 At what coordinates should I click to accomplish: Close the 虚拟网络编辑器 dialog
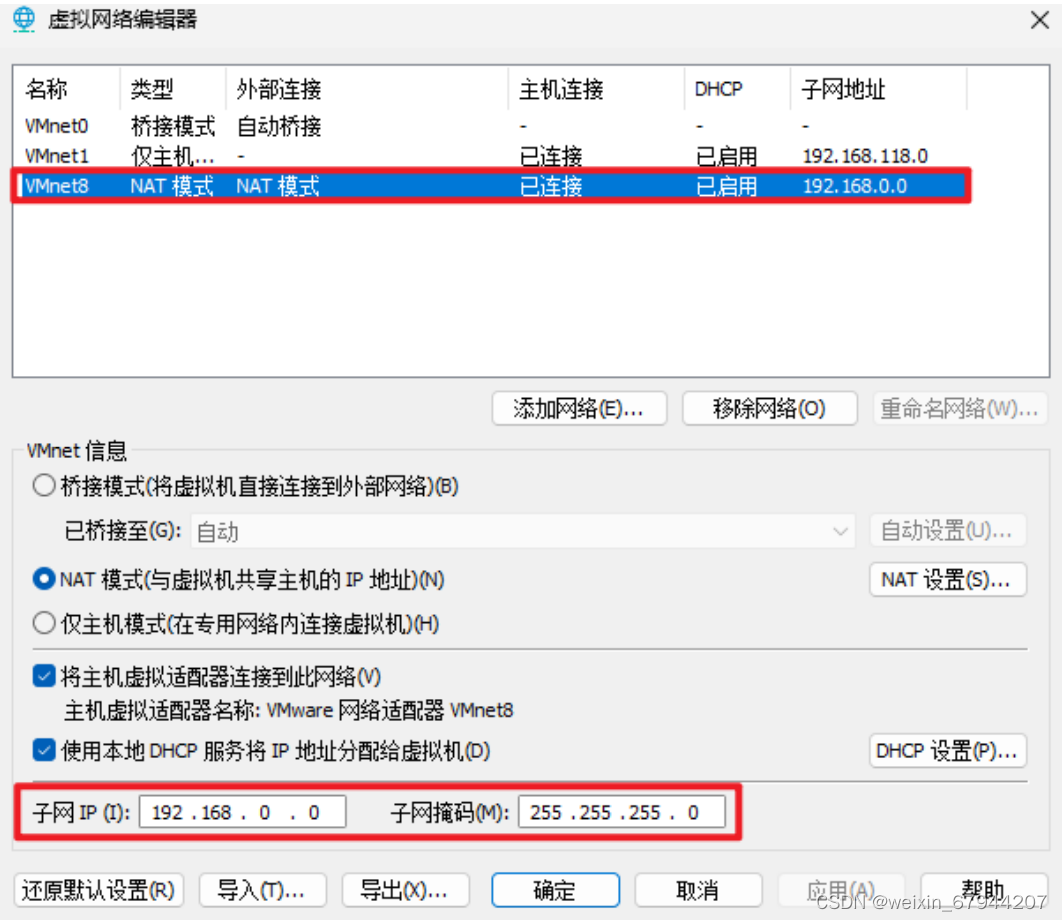[1040, 20]
